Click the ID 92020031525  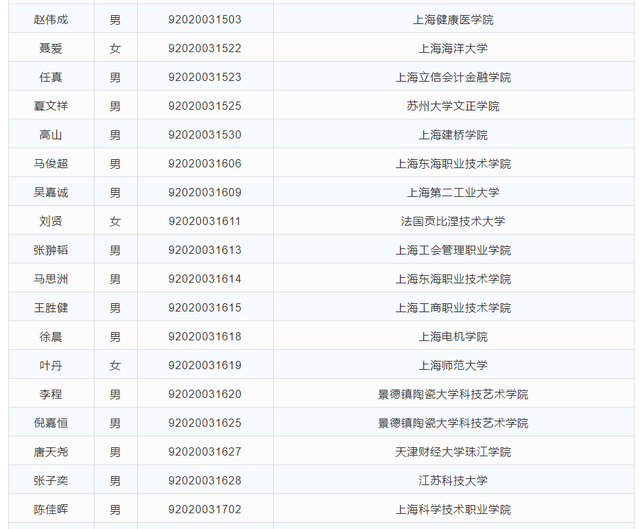pos(205,106)
